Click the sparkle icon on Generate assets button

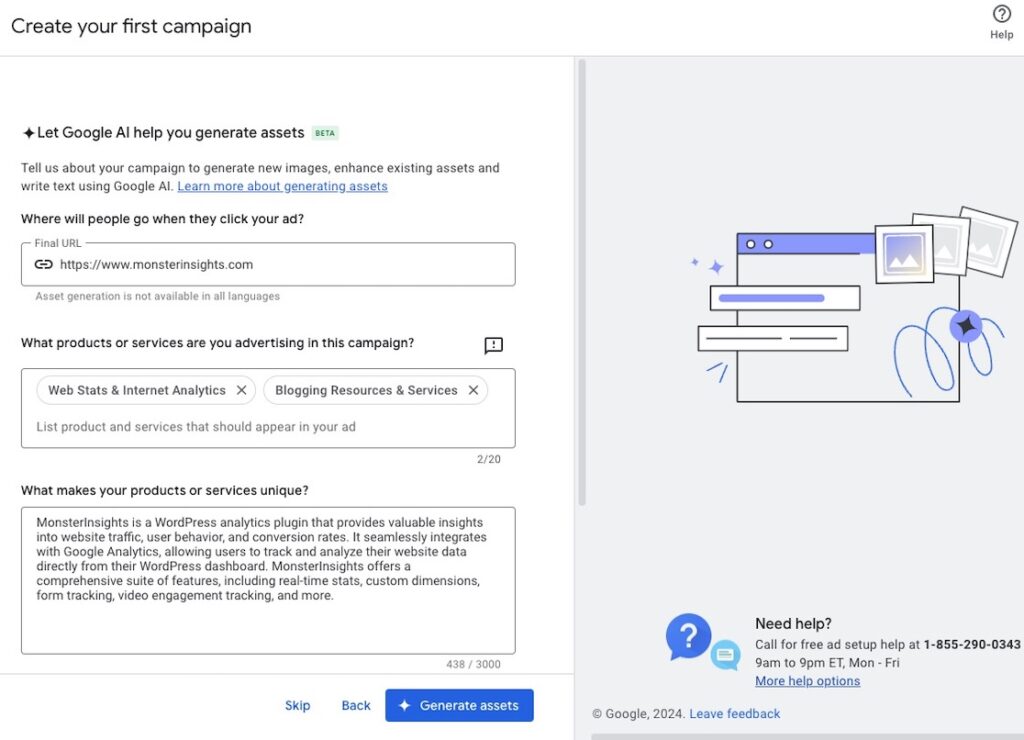404,706
